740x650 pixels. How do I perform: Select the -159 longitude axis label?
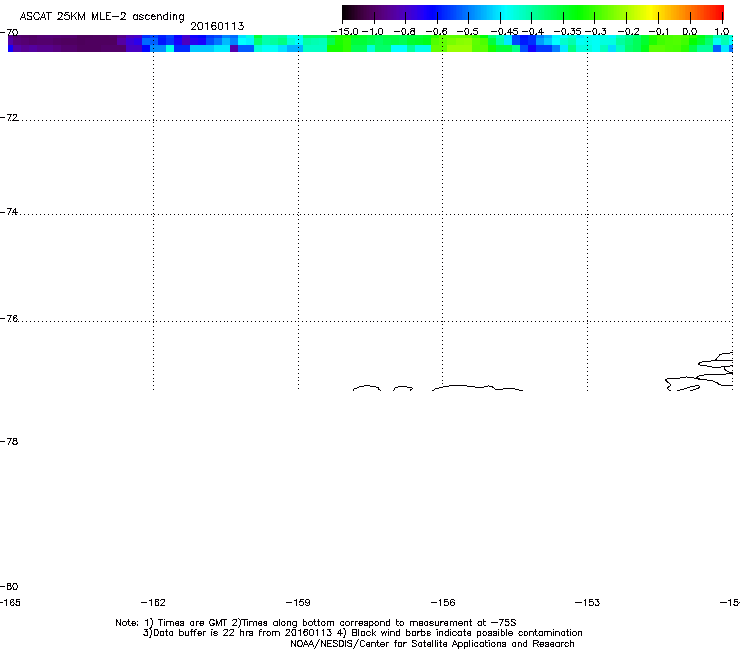pos(298,602)
